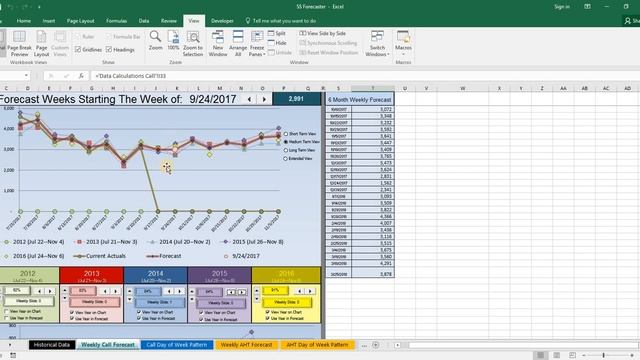Click 2015 spinner up arrow
This screenshot has width=640, height=360.
192,291
